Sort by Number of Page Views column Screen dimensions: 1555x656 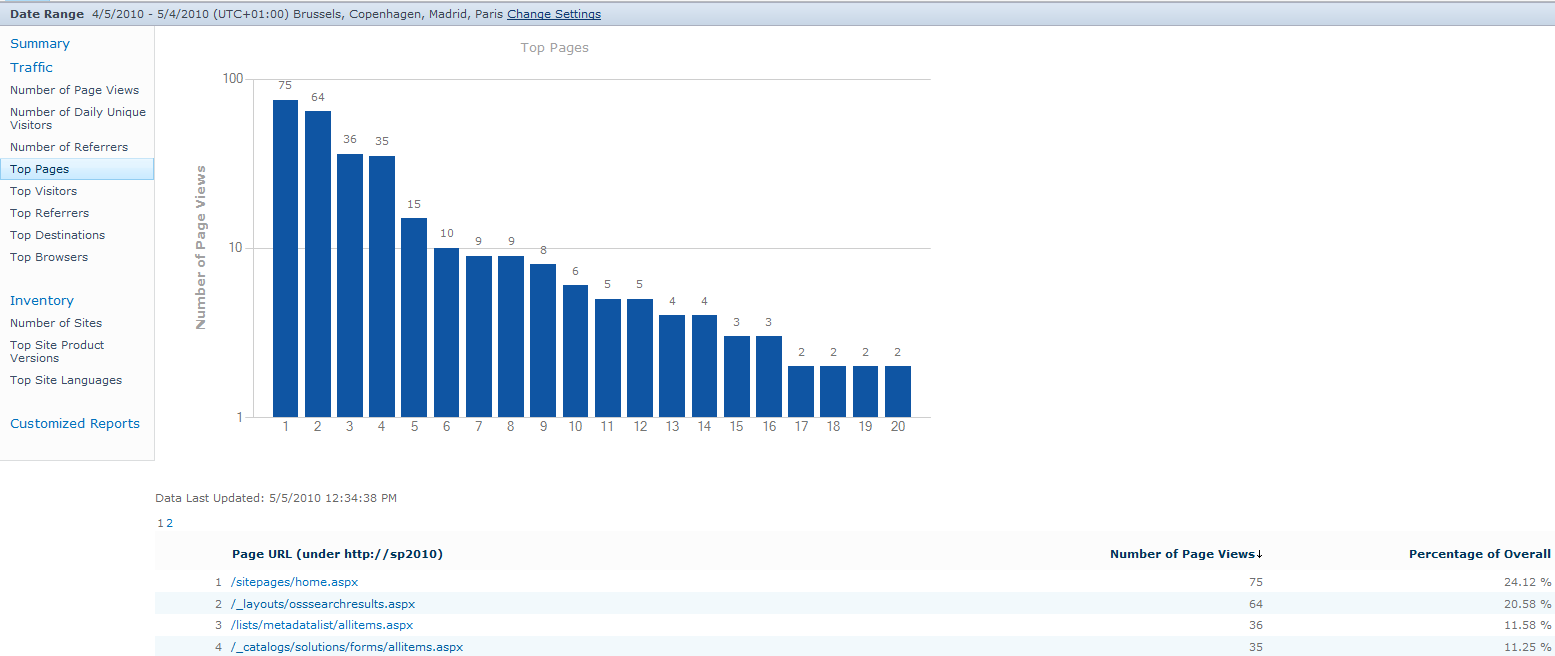[x=1186, y=554]
